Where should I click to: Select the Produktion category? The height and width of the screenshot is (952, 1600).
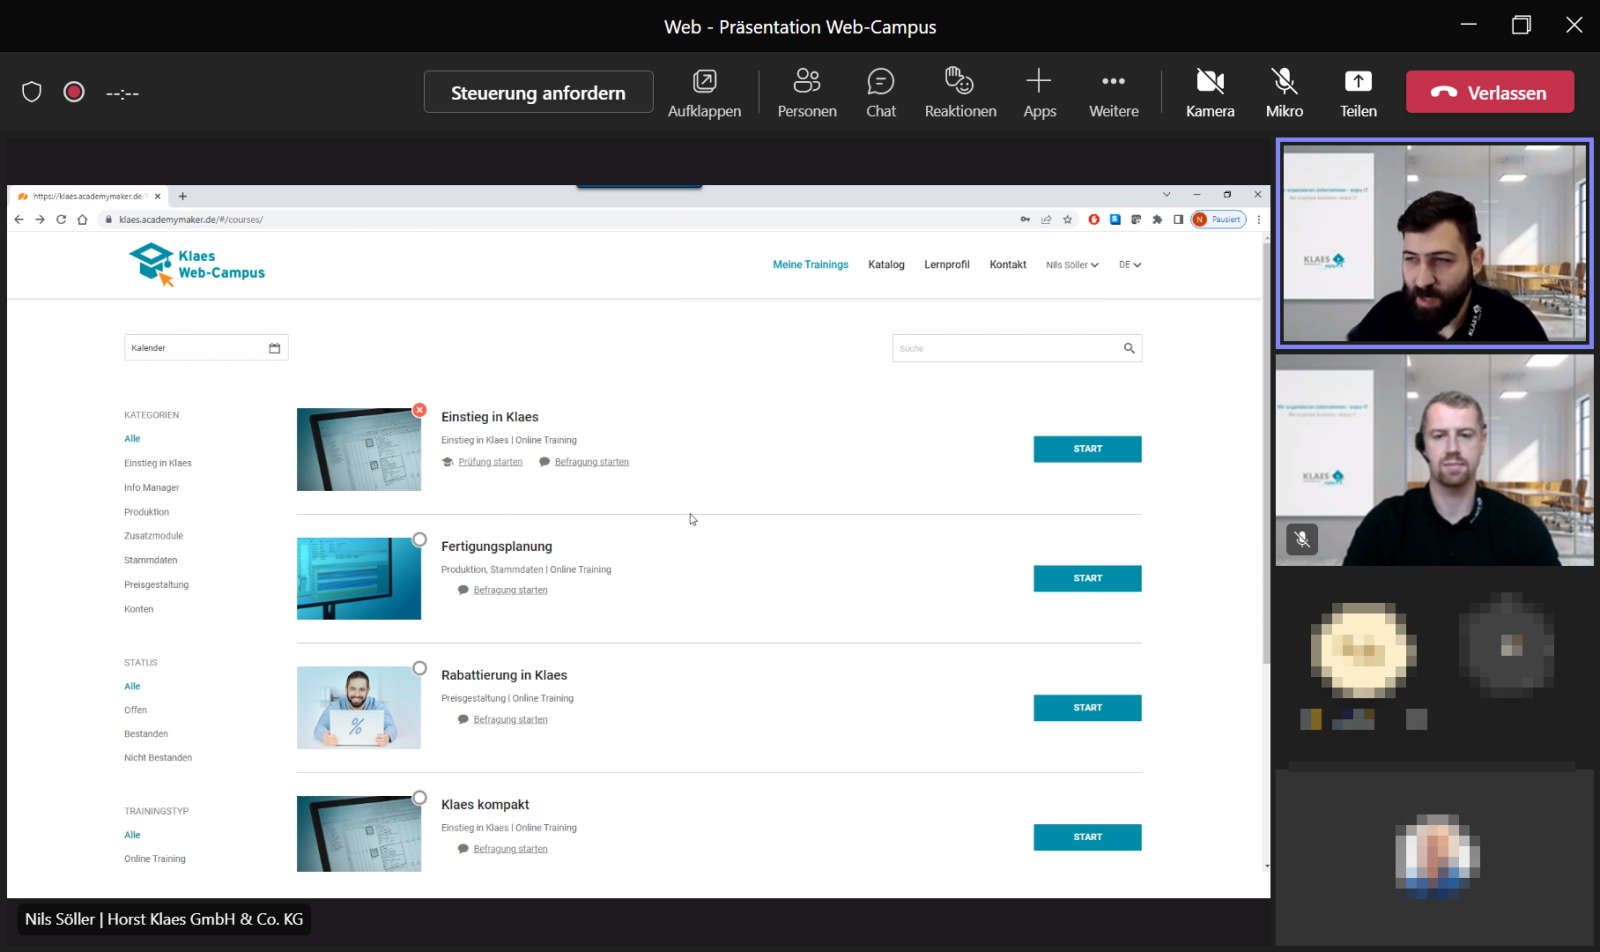coord(147,512)
